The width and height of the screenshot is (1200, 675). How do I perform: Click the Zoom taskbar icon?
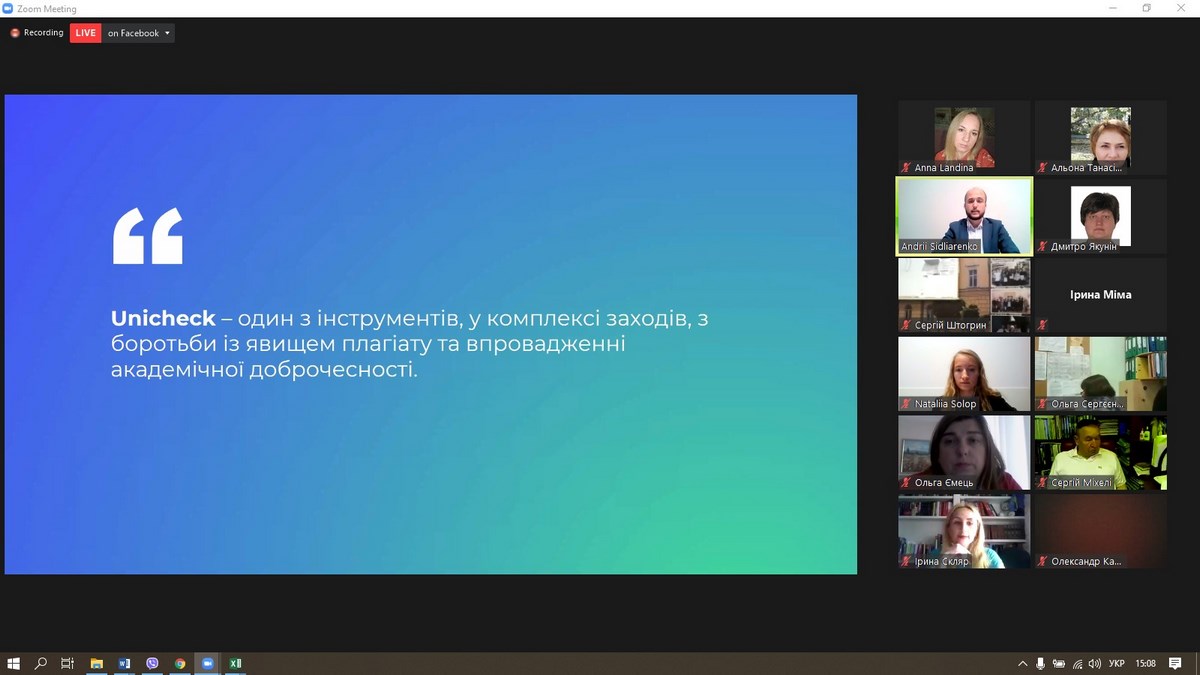tap(208, 663)
